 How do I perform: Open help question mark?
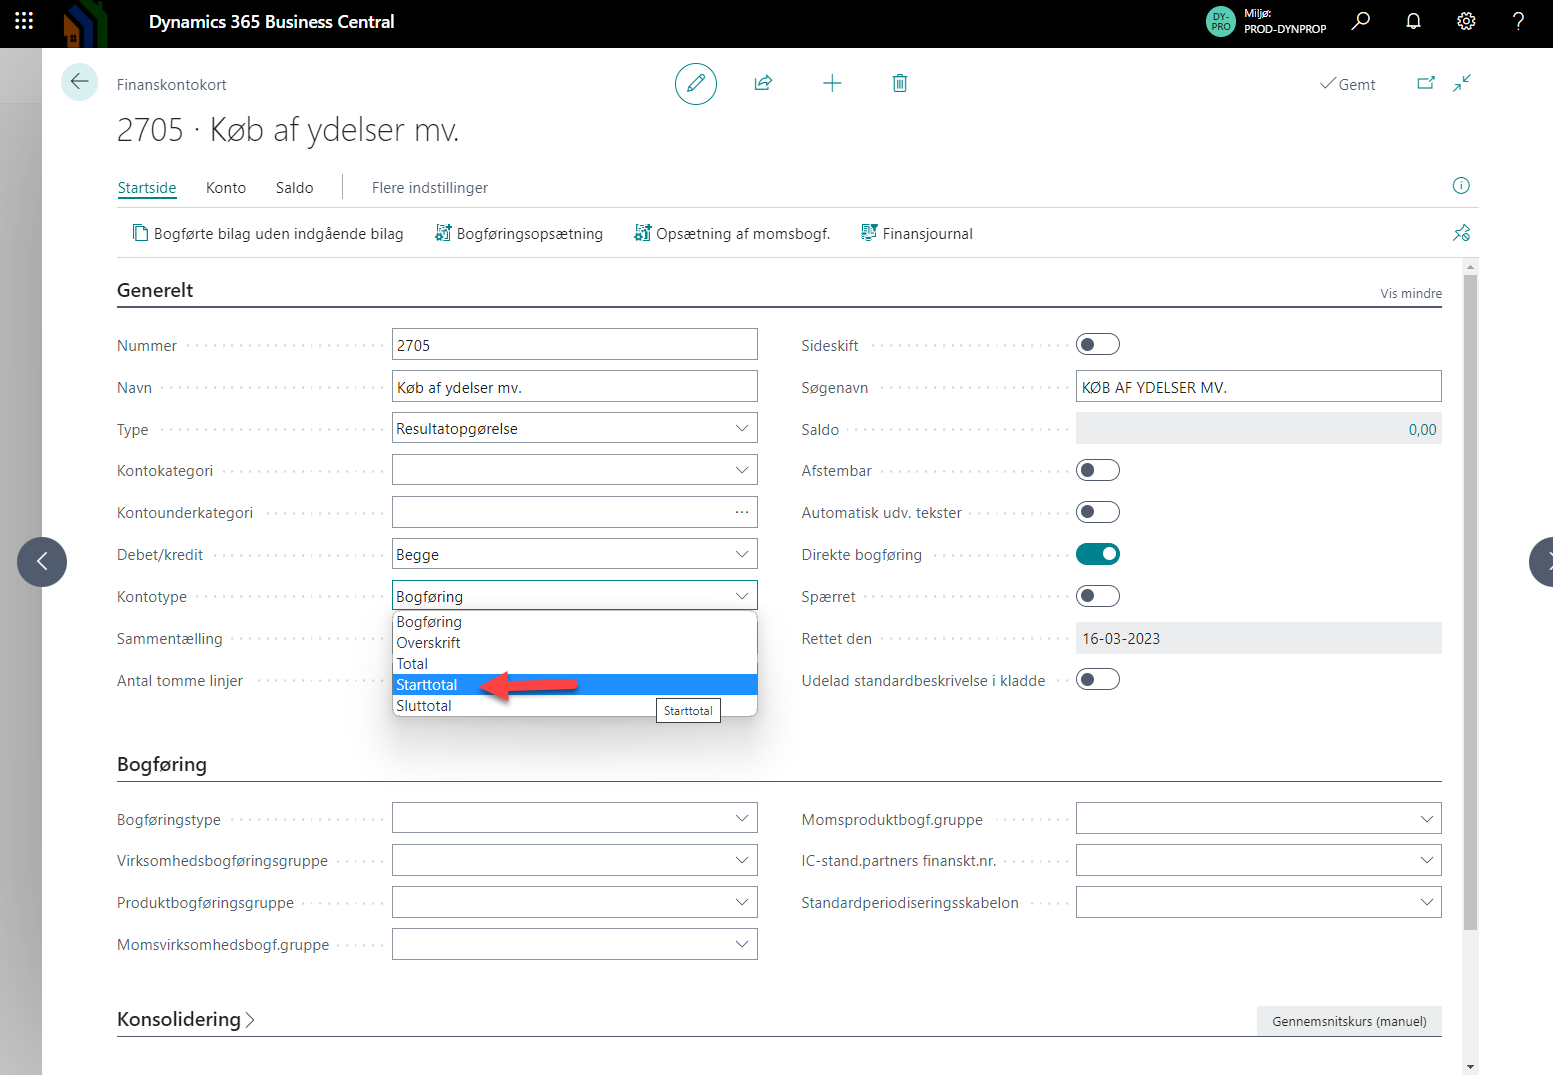(x=1518, y=21)
